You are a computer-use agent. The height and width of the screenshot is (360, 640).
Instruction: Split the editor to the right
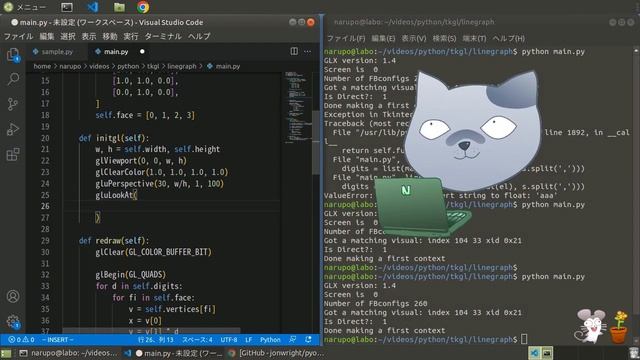tap(294, 51)
